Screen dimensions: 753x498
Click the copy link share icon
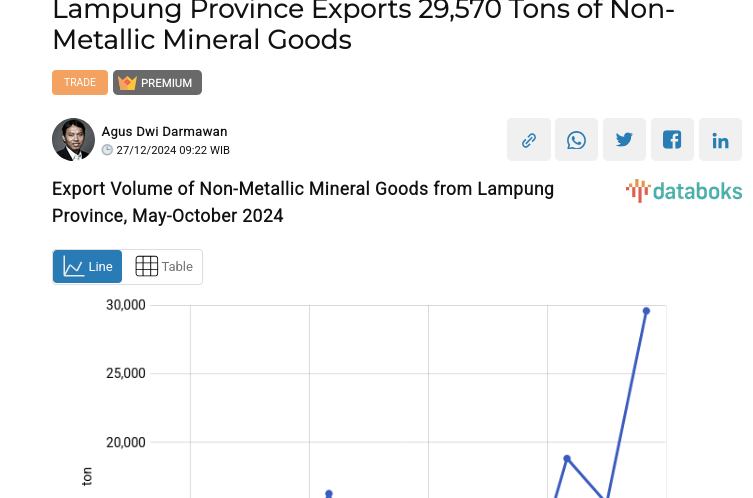click(528, 140)
